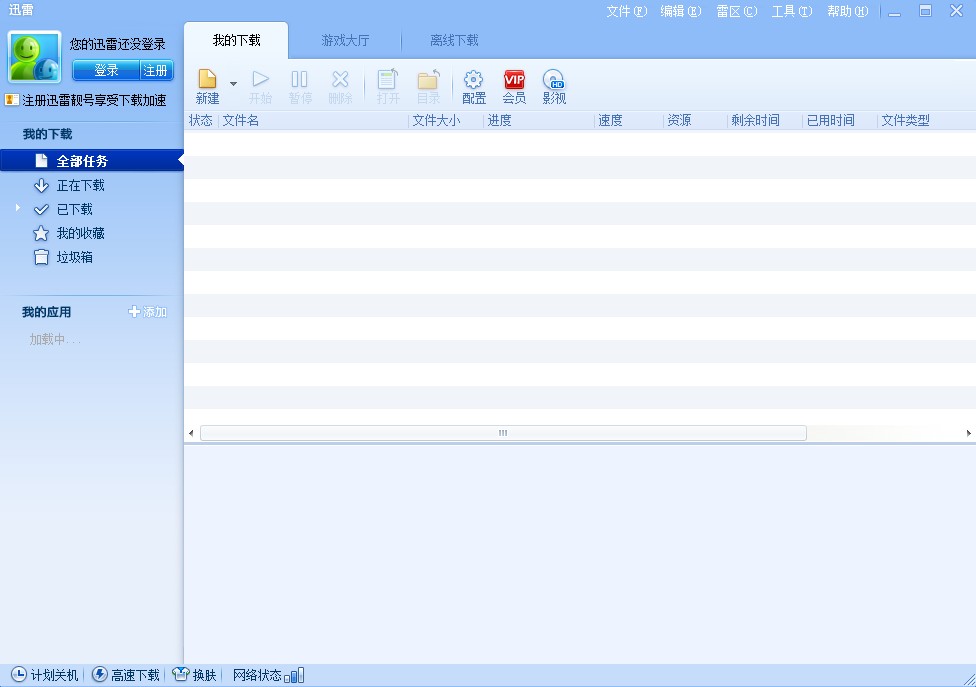The image size is (976, 687).
Task: Open the 影视 video icon
Action: point(553,80)
